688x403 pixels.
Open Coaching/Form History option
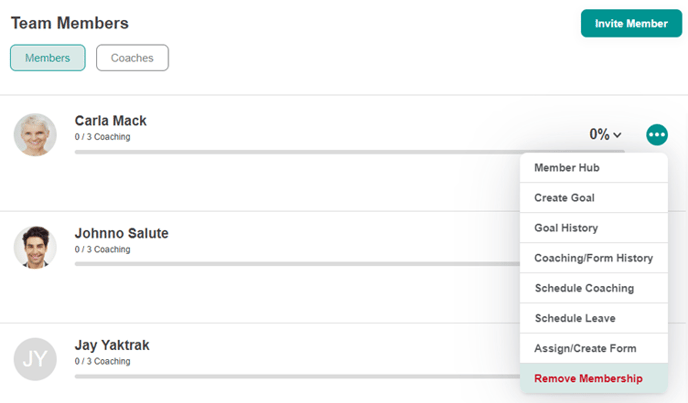click(594, 258)
